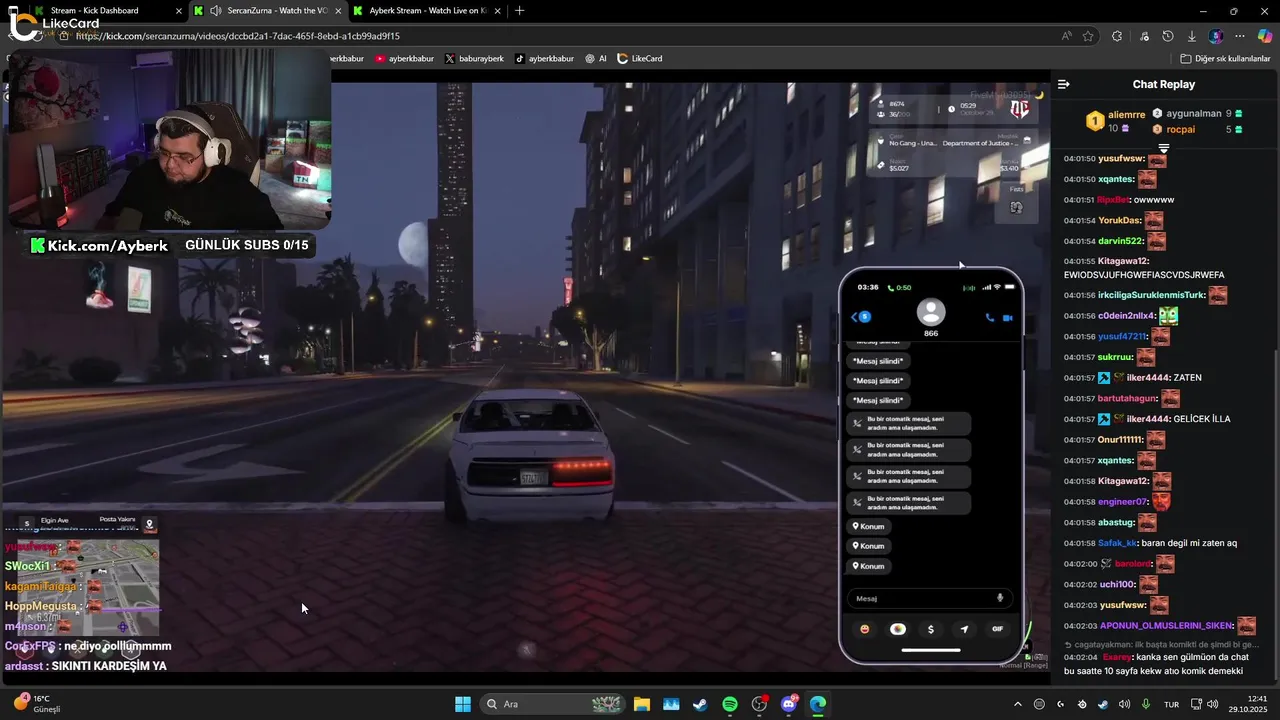Open File Explorer from the taskbar
1280x720 pixels.
click(x=641, y=704)
